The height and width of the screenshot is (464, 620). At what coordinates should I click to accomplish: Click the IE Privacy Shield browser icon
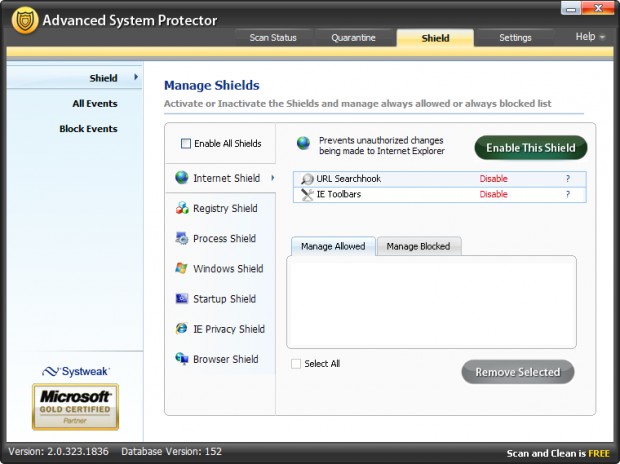181,328
